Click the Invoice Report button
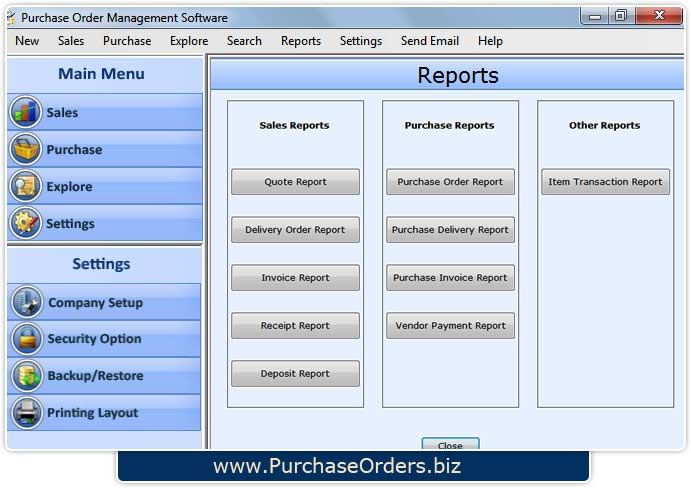Image resolution: width=691 pixels, height=488 pixels. (x=295, y=278)
